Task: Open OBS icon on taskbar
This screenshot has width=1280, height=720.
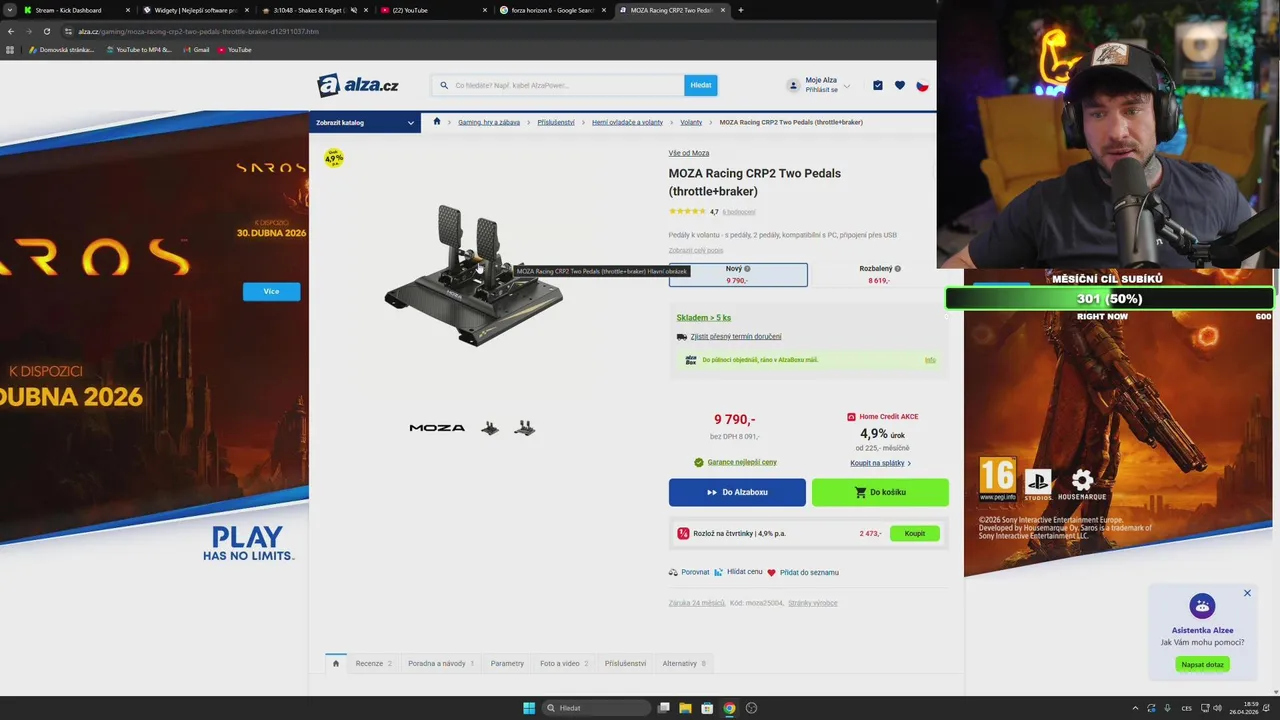Action: coord(751,708)
